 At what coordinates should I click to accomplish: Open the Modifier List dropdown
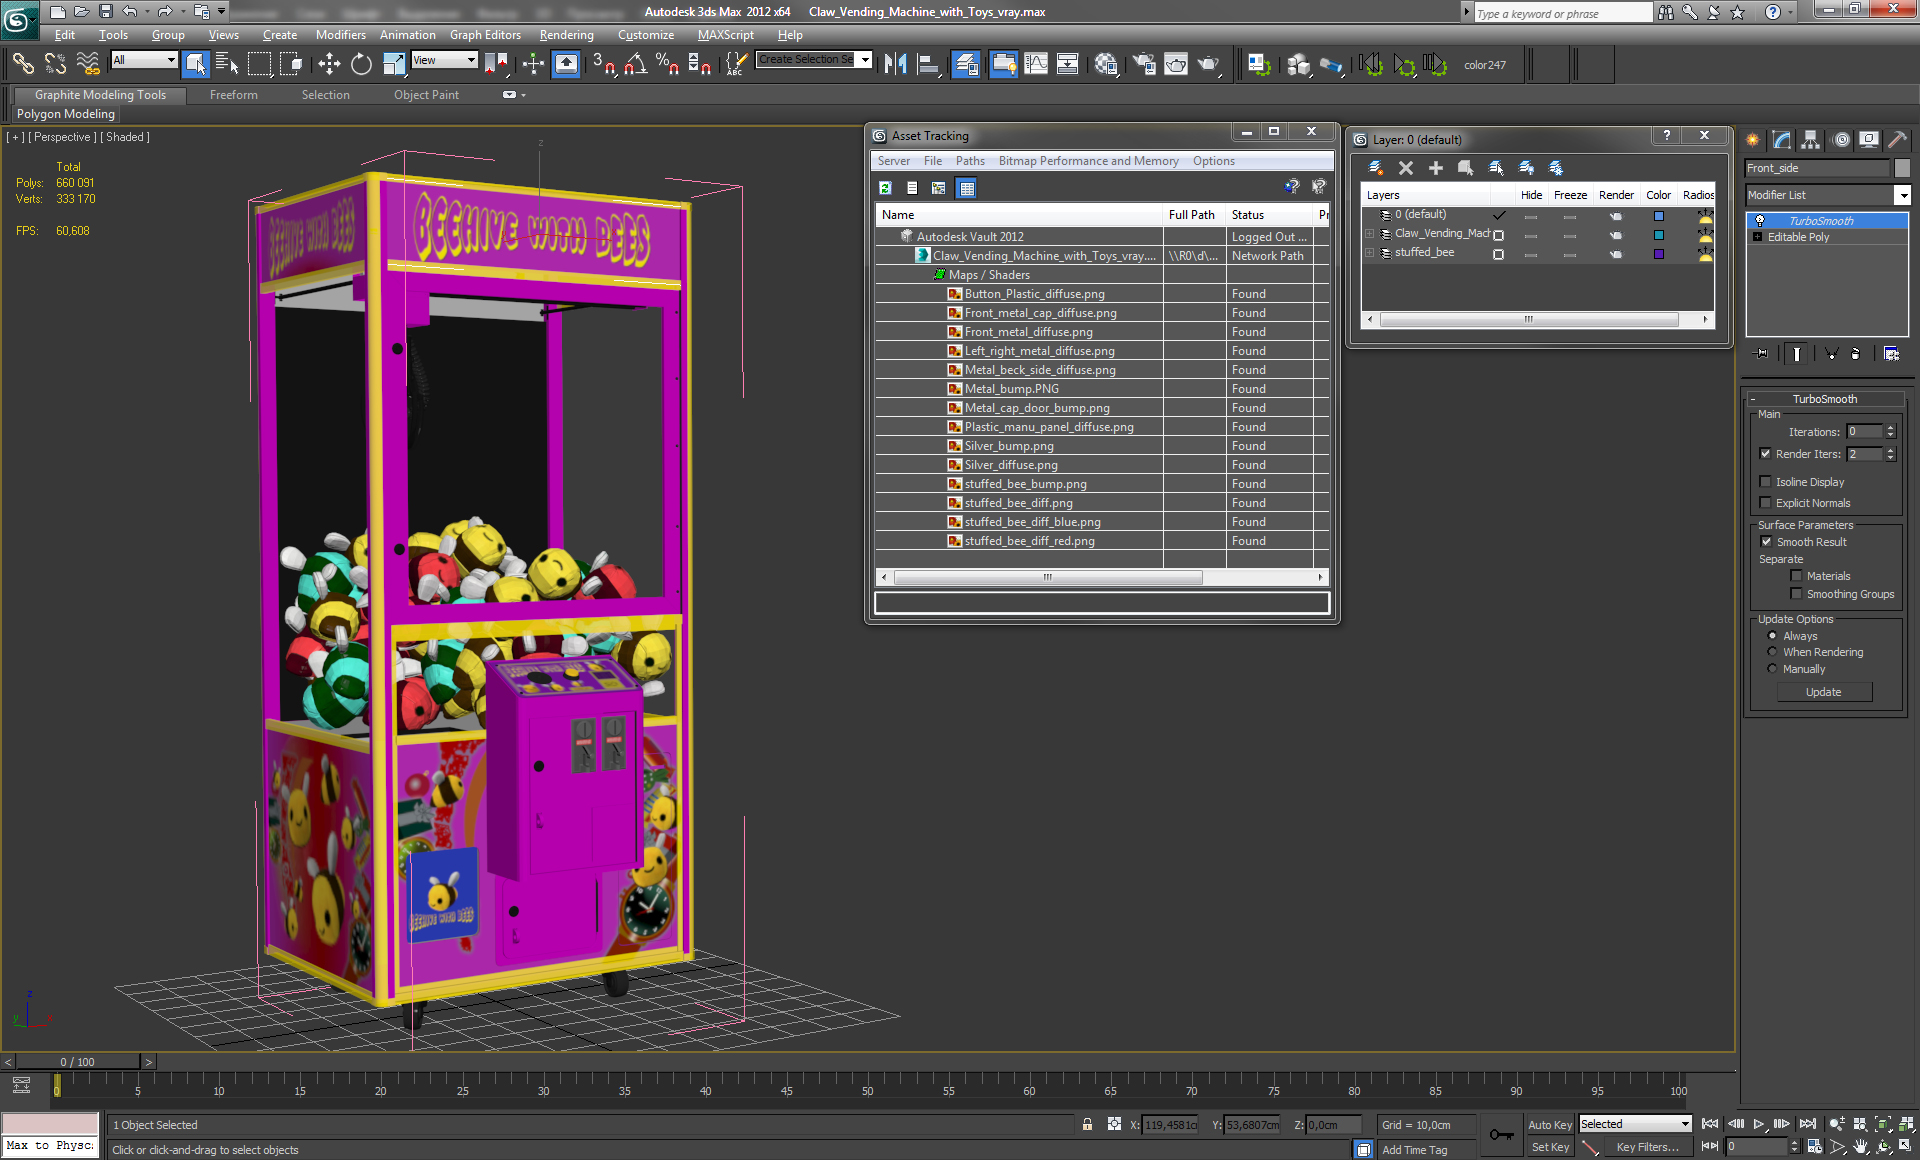[x=1902, y=195]
